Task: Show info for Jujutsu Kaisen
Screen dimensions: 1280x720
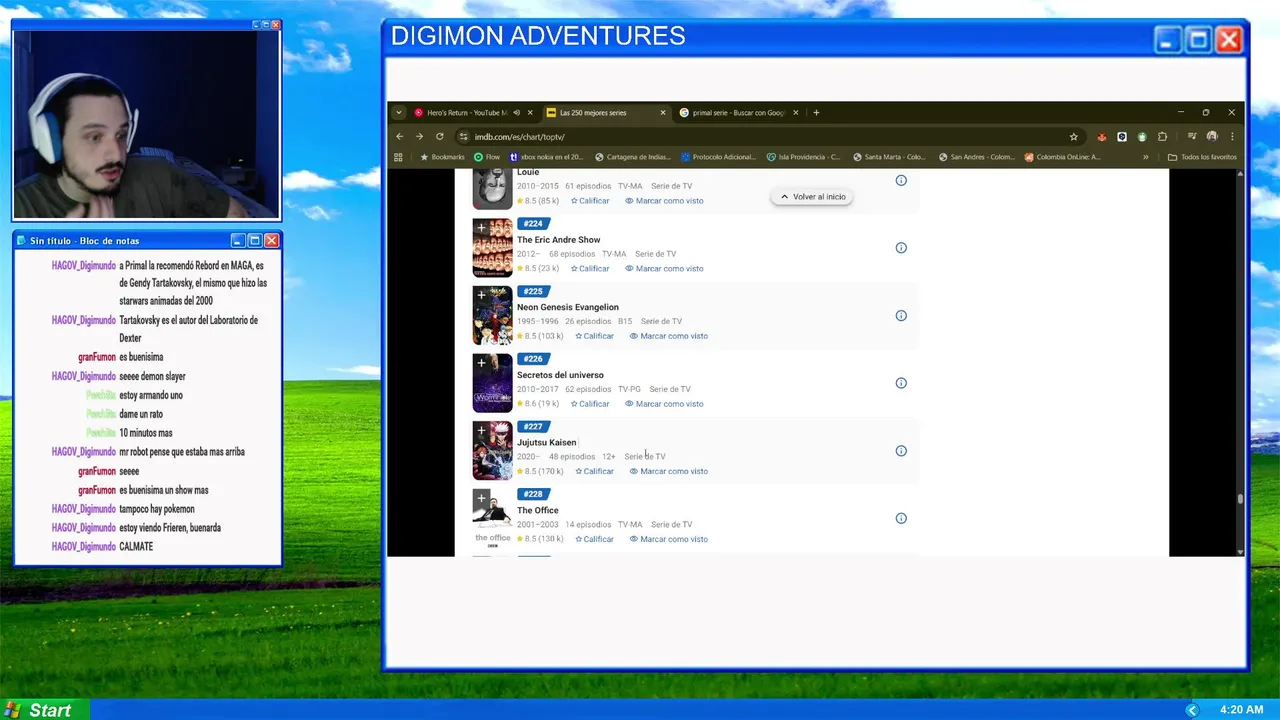Action: click(x=901, y=451)
